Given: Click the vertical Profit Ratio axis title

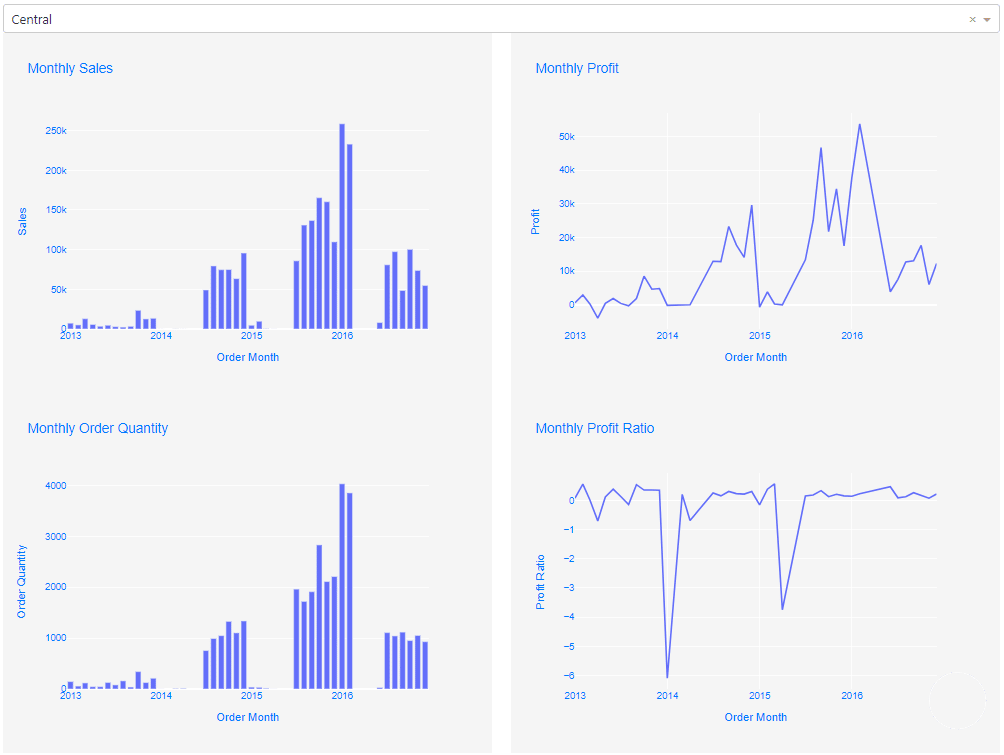Looking at the screenshot, I should point(540,581).
